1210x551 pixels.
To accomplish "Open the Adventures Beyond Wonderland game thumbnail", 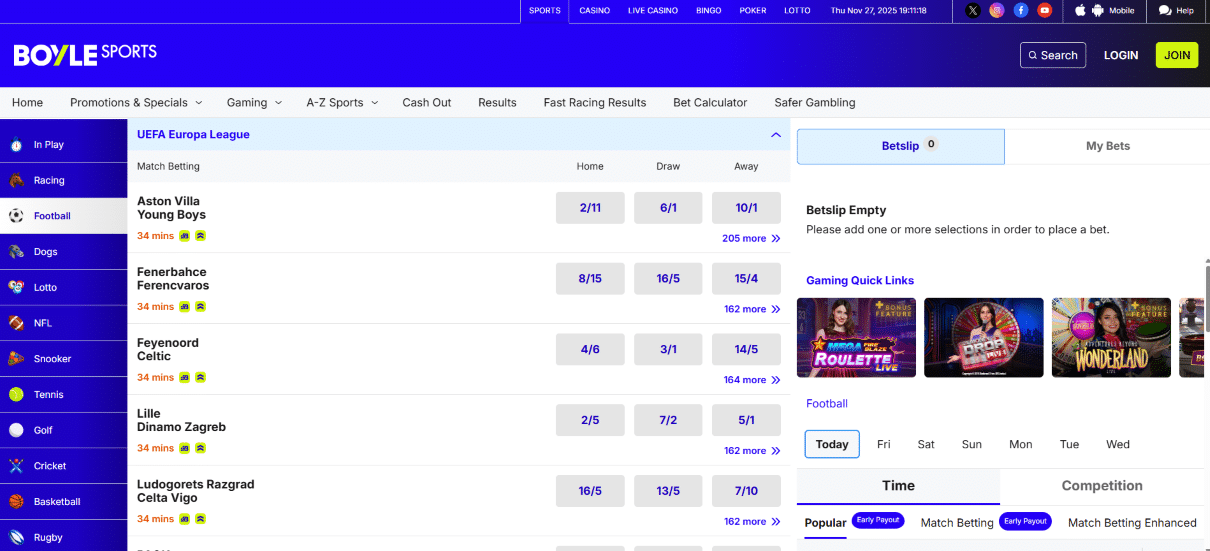I will click(x=1111, y=337).
